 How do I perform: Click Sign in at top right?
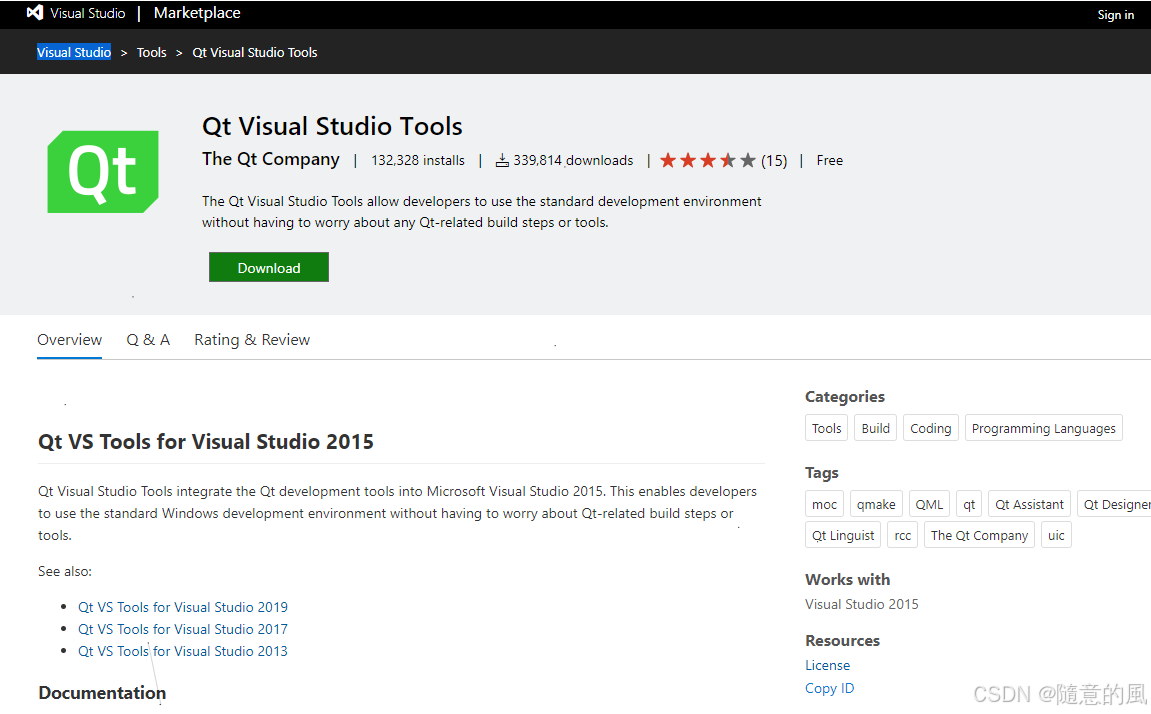click(1115, 15)
